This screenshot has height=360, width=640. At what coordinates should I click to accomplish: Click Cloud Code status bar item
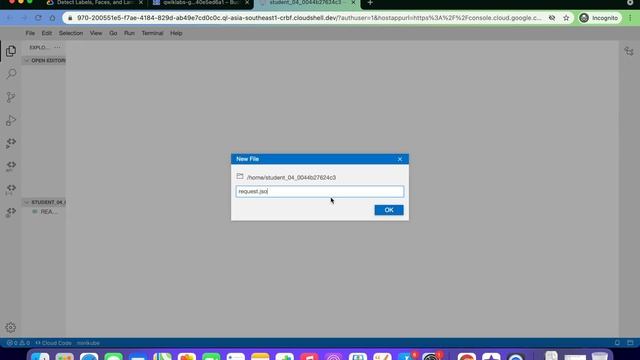[x=53, y=343]
